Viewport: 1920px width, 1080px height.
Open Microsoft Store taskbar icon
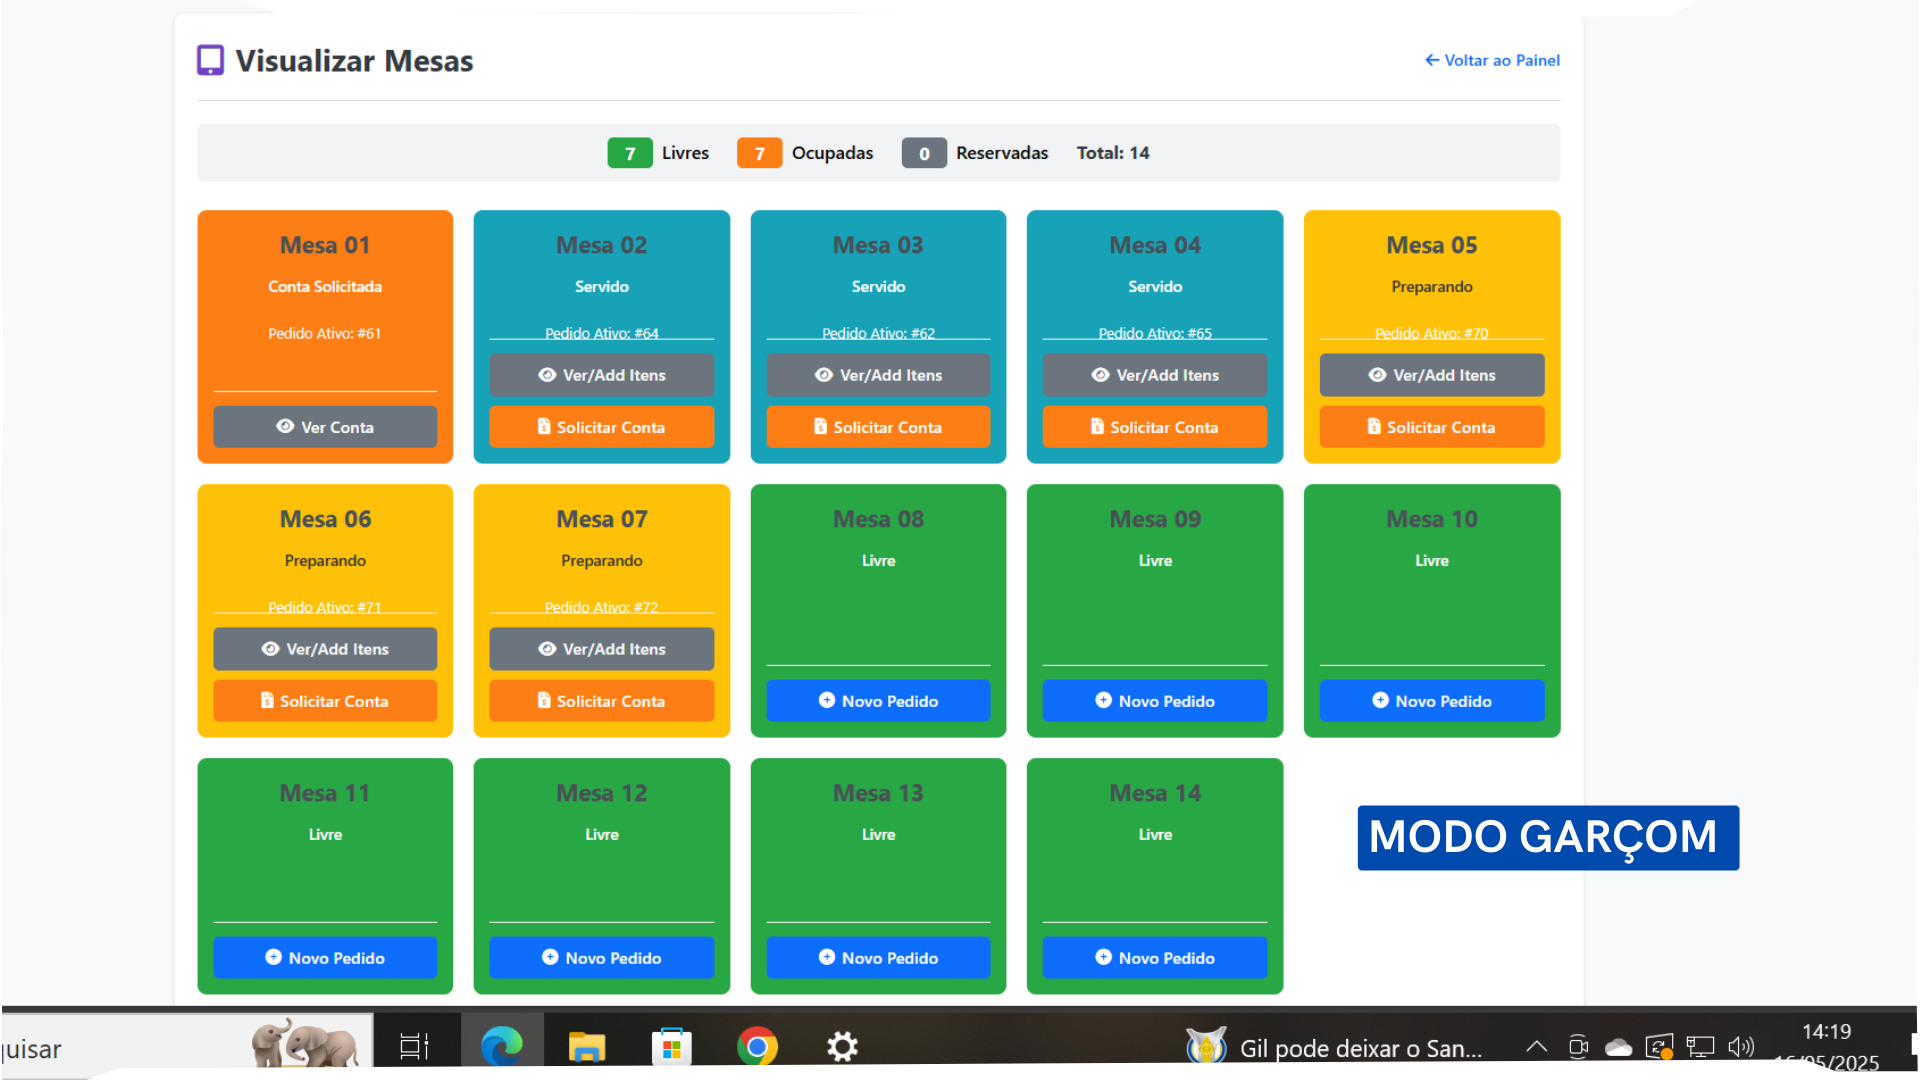[x=672, y=1047]
